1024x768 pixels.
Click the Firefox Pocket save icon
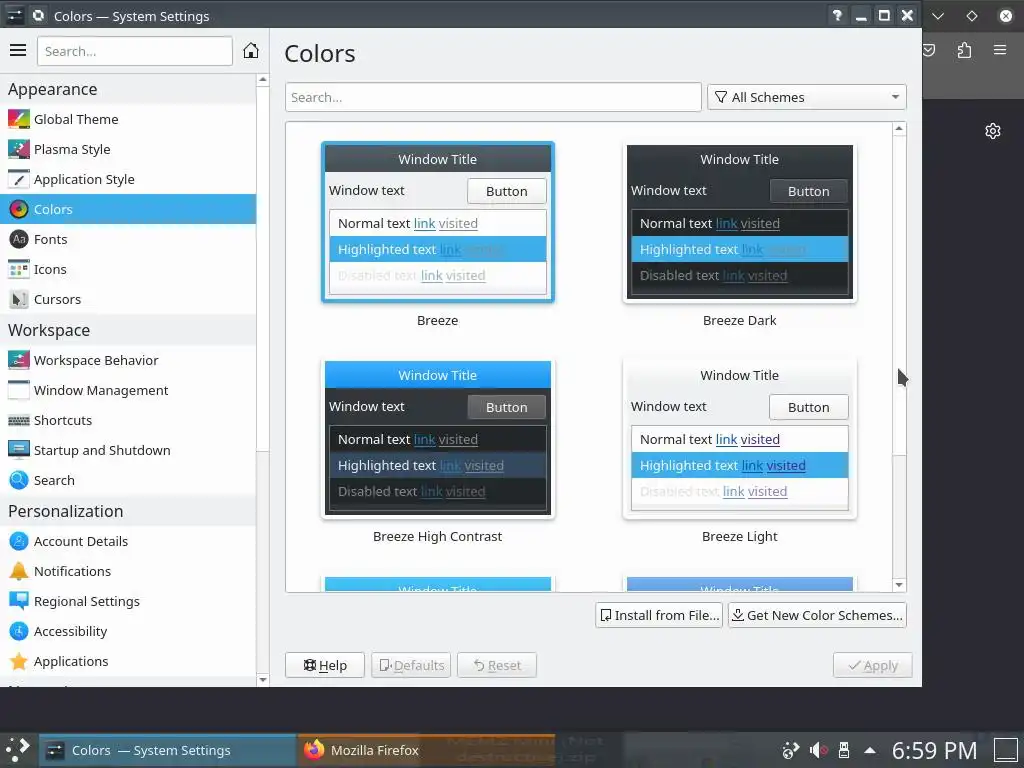(929, 50)
